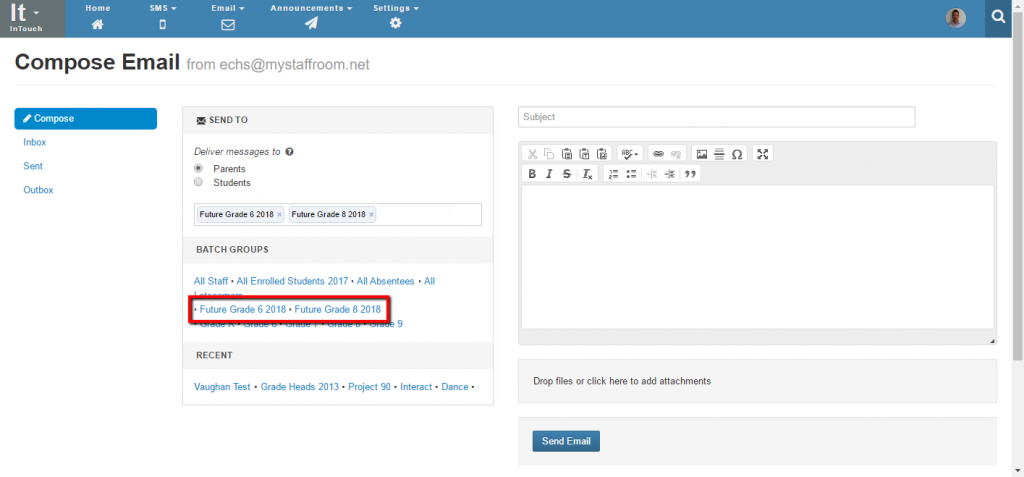Click the Future Grade 6 2018 batch group link

point(243,308)
